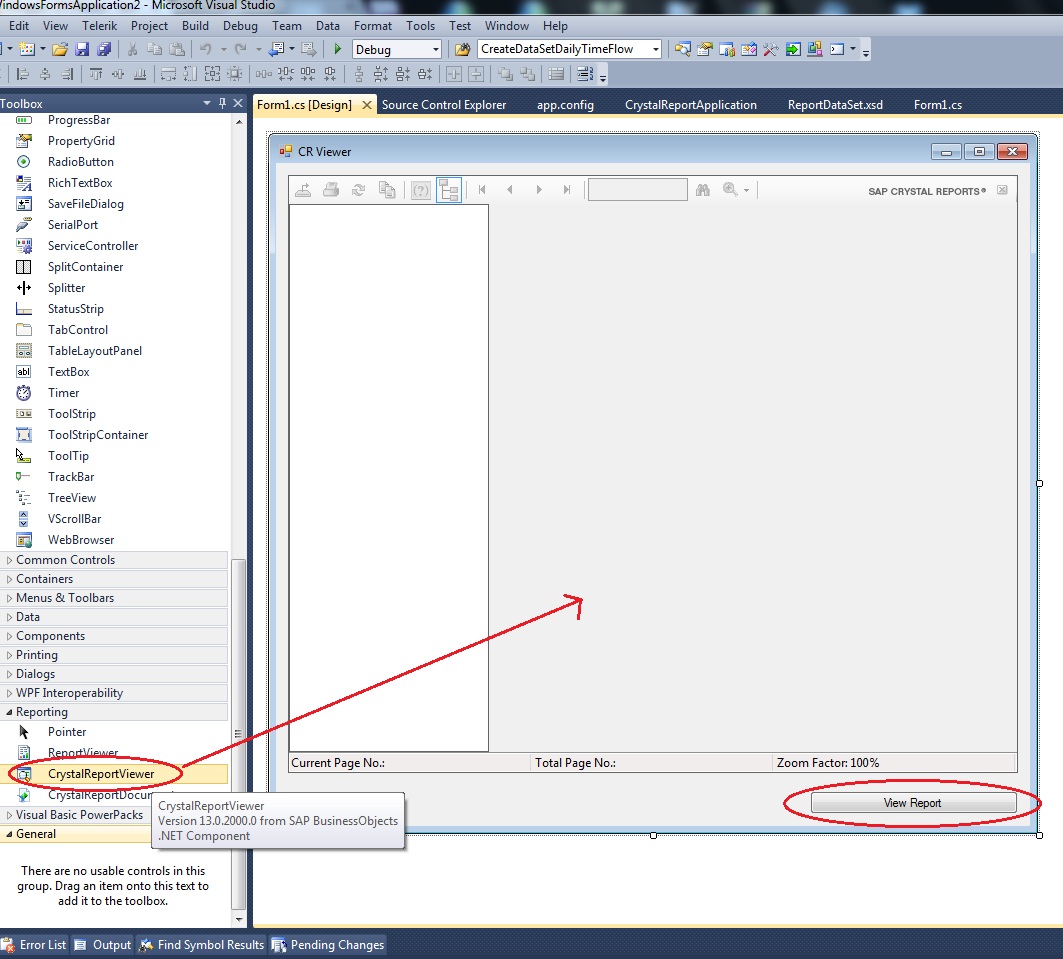Click the Print Report icon in CR Viewer
Screen dimensions: 1063x959
(331, 189)
